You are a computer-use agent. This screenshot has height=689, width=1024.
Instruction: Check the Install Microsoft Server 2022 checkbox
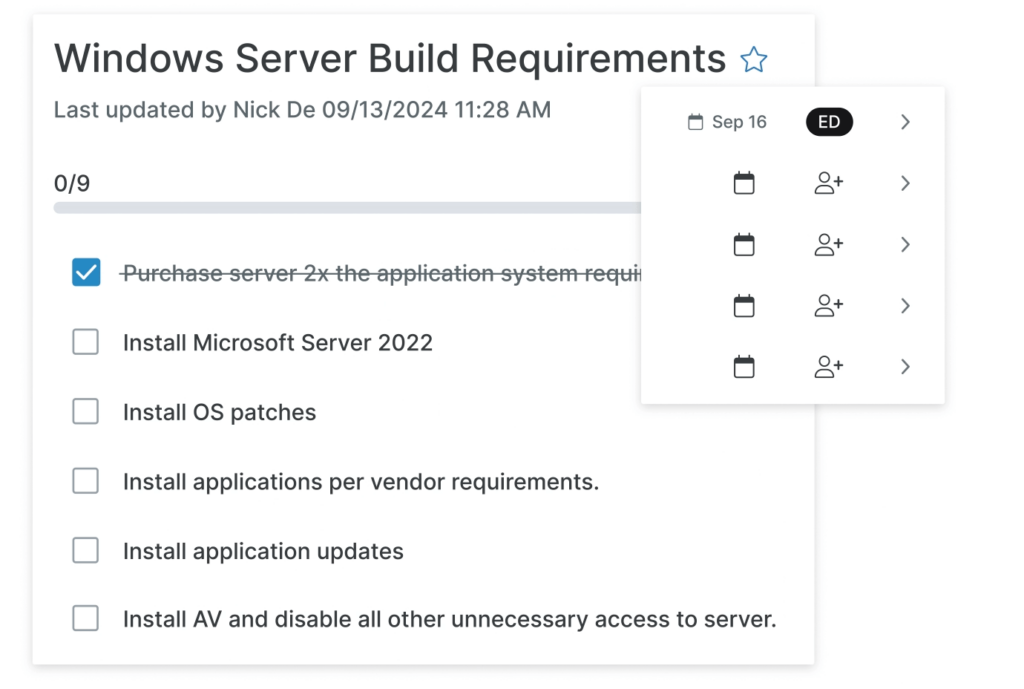pyautogui.click(x=86, y=343)
